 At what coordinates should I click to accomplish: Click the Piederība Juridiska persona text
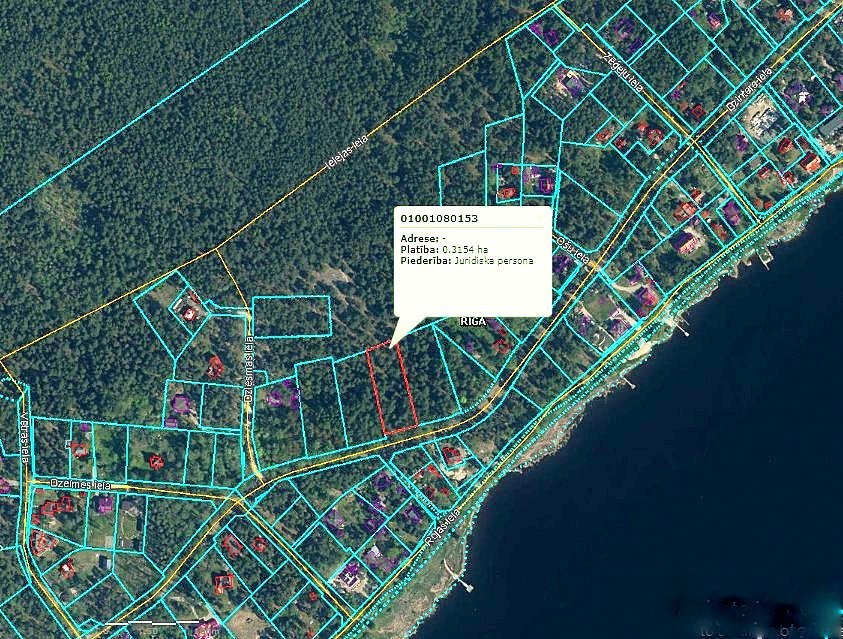466,260
